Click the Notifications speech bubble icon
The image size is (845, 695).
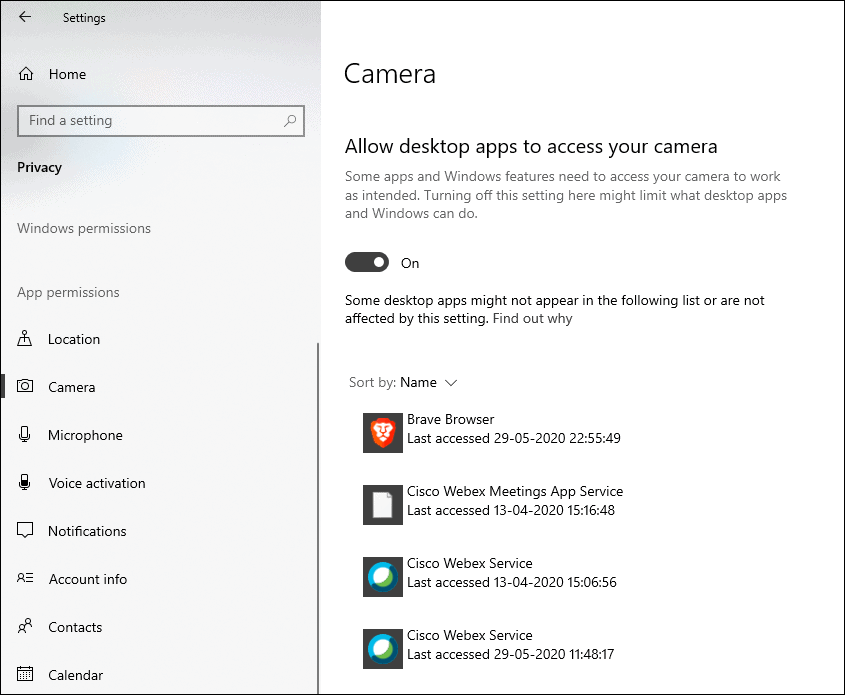click(x=25, y=531)
